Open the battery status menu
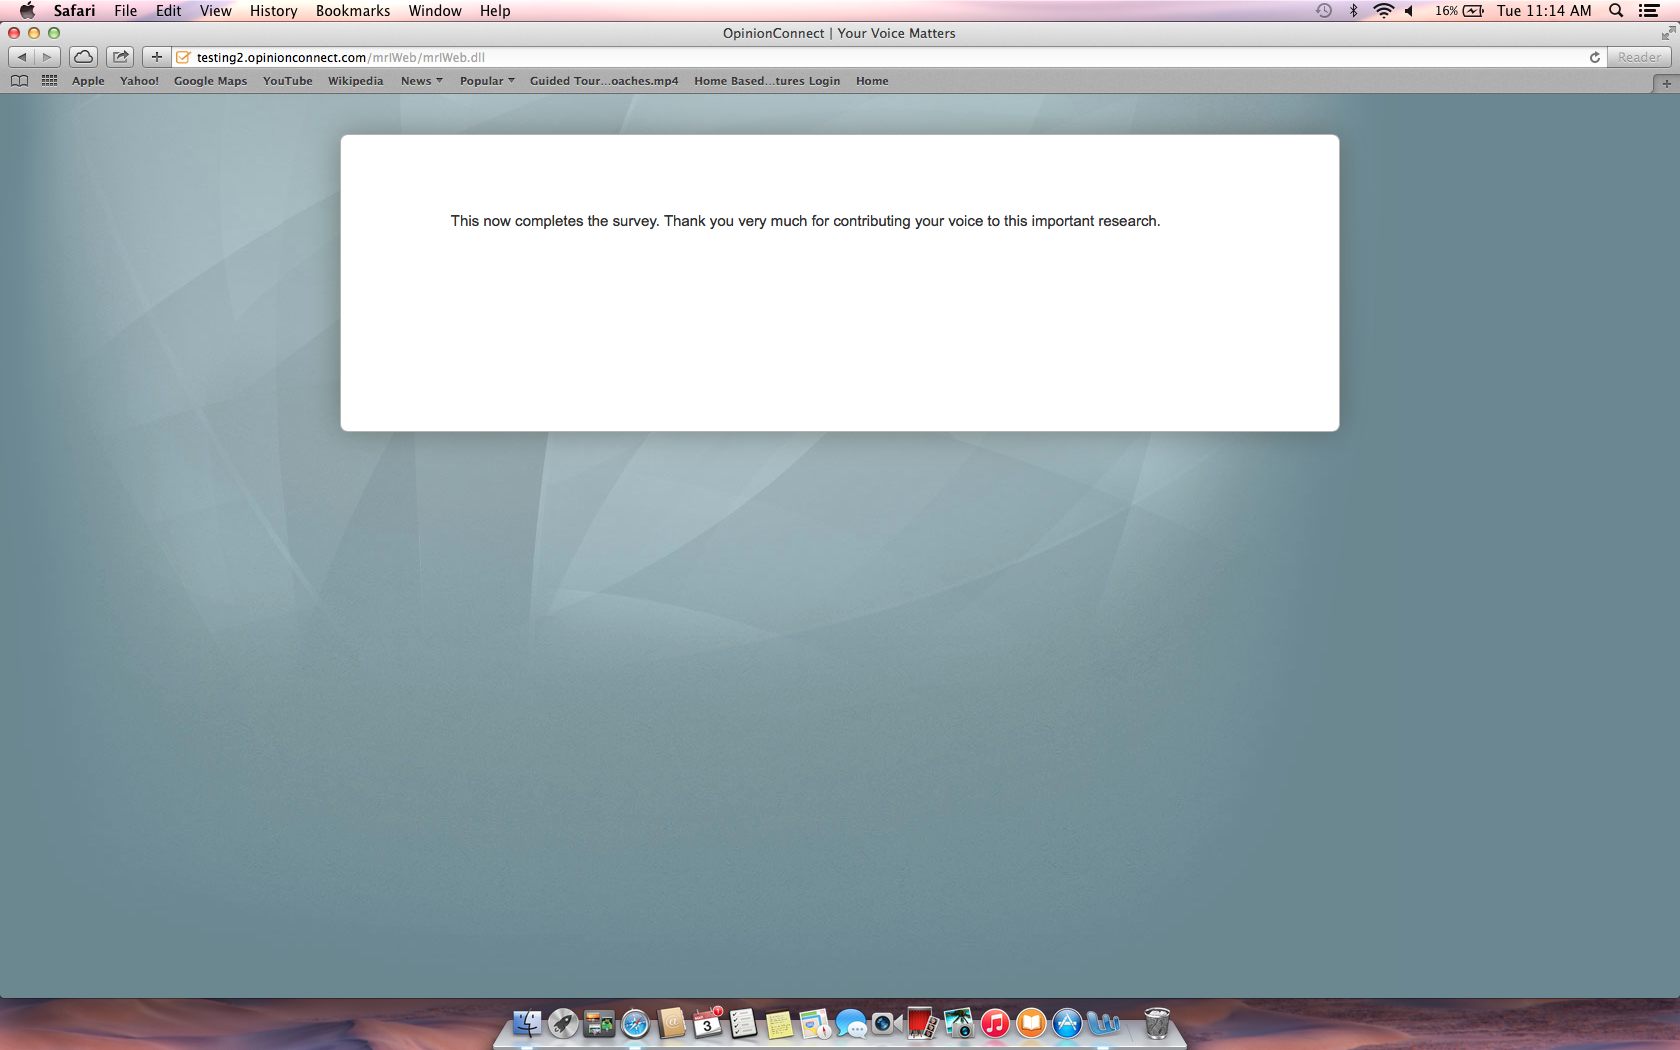Image resolution: width=1680 pixels, height=1050 pixels. (1460, 11)
